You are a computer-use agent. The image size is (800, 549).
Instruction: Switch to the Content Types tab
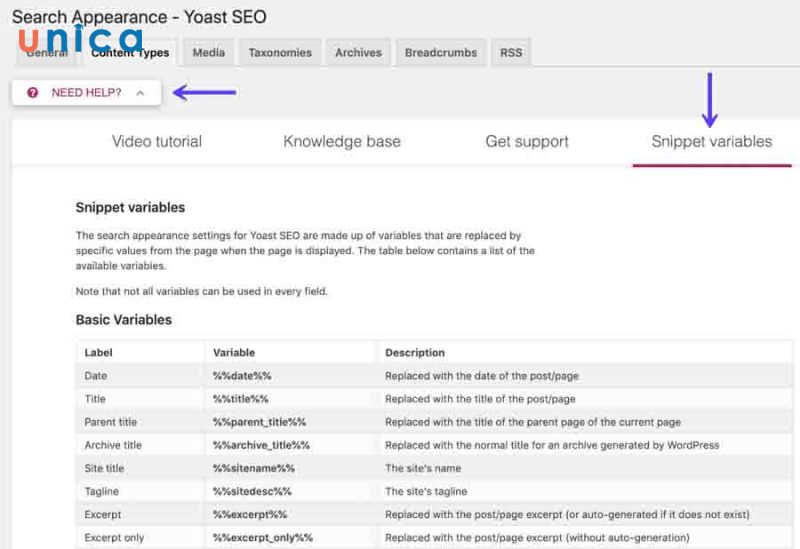point(130,53)
